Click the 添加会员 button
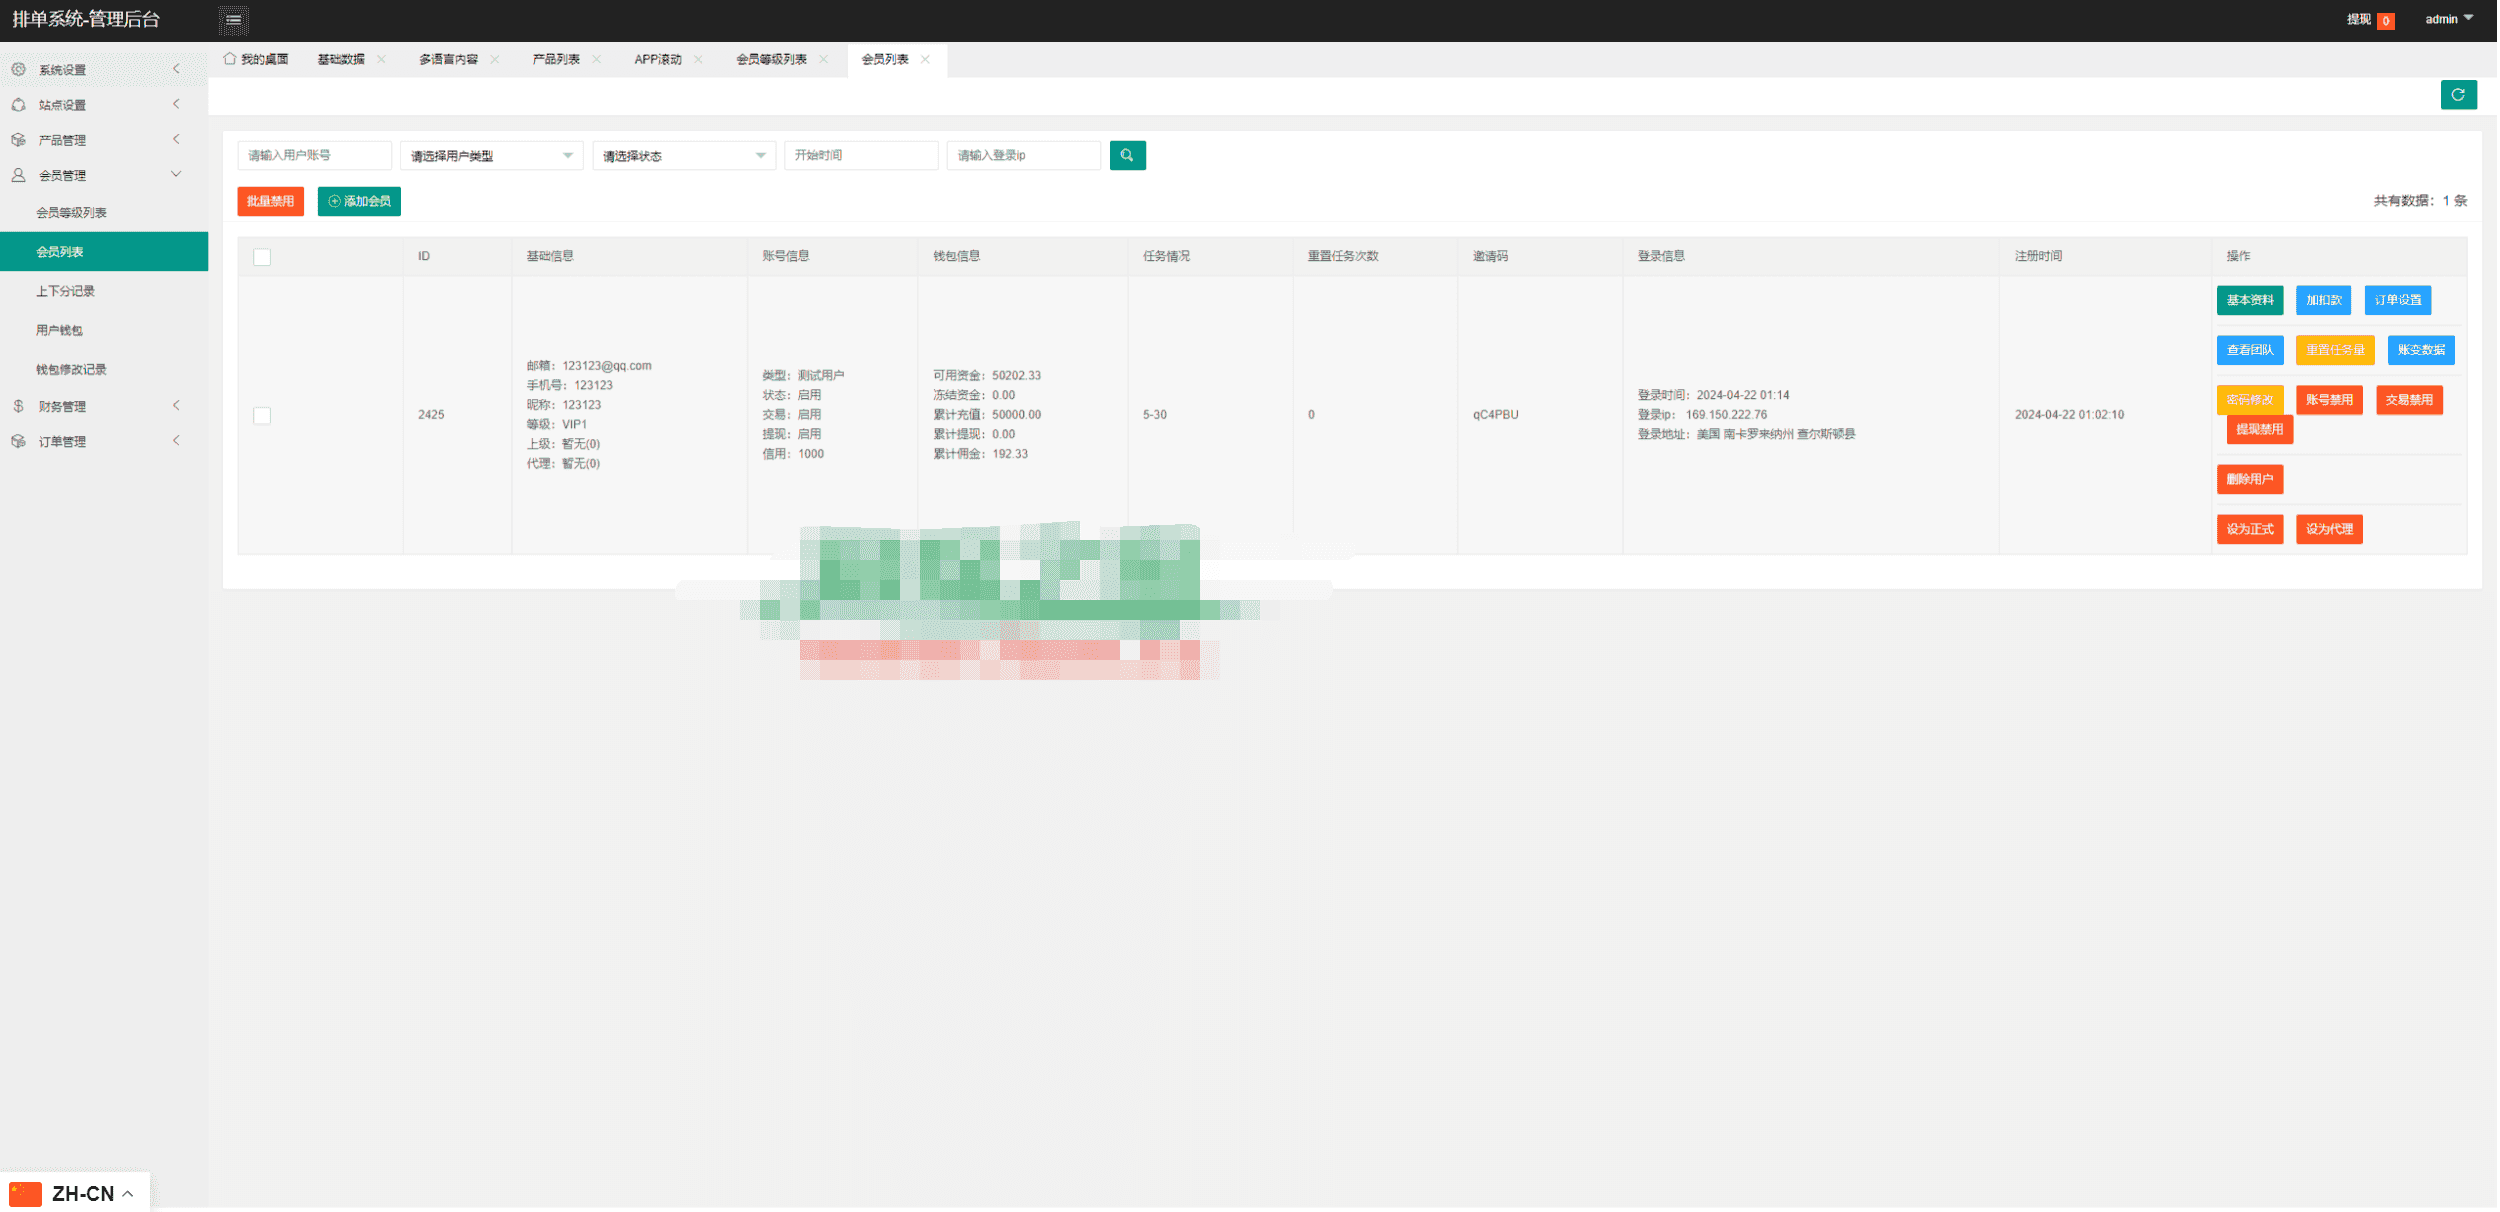This screenshot has width=2500, height=1212. tap(359, 201)
